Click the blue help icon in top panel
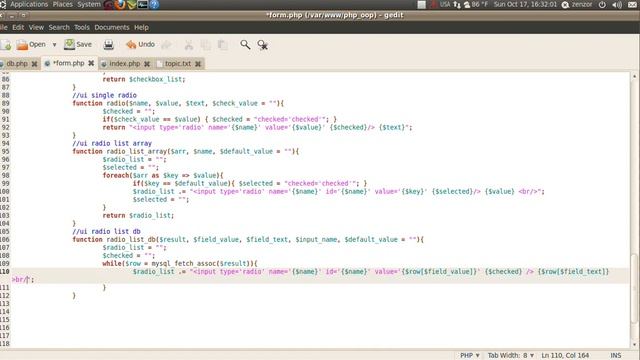 (x=154, y=5)
